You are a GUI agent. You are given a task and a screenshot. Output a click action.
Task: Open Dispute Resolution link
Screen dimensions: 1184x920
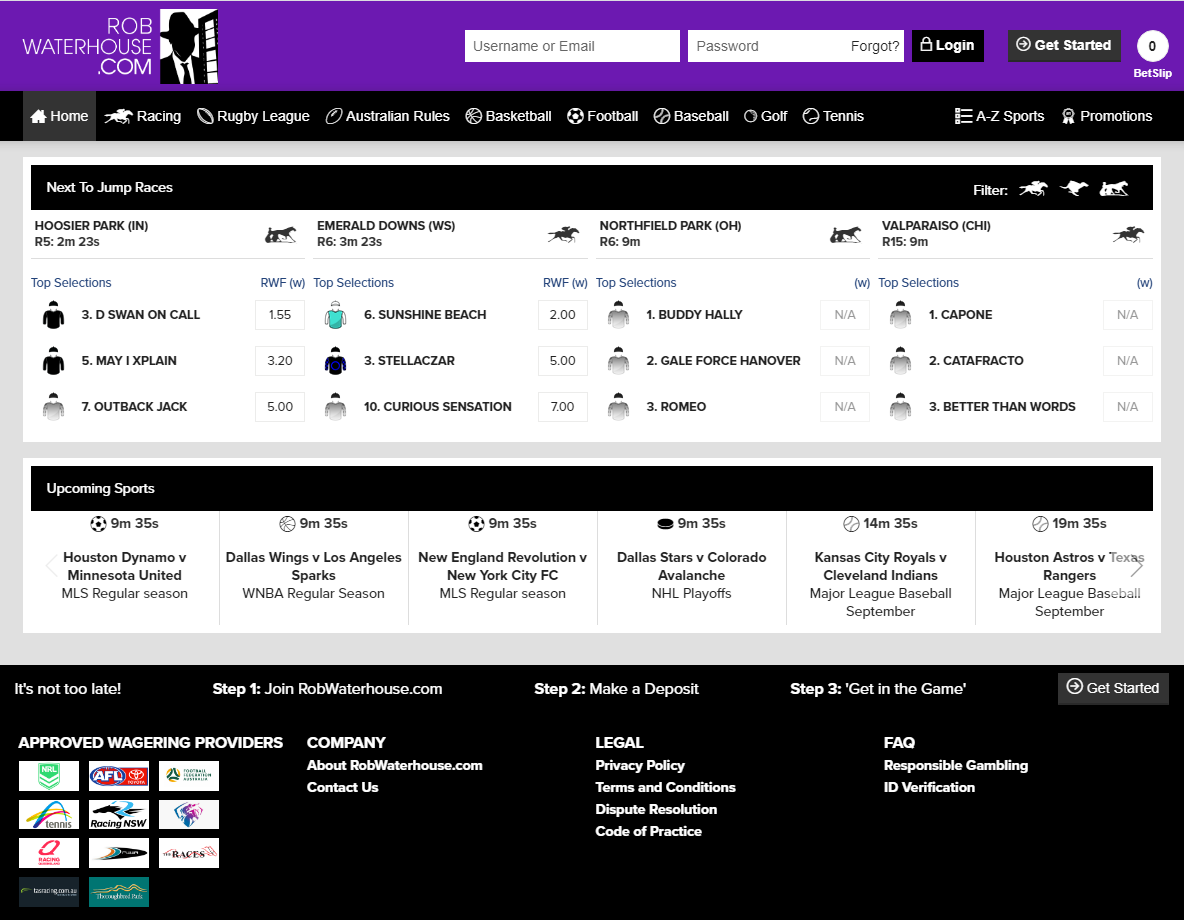coord(656,809)
